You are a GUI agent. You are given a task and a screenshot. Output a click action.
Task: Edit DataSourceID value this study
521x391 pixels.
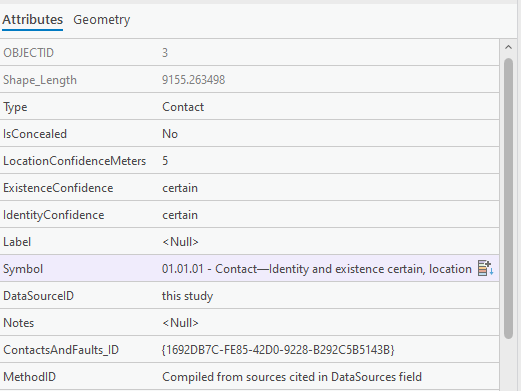tap(187, 296)
